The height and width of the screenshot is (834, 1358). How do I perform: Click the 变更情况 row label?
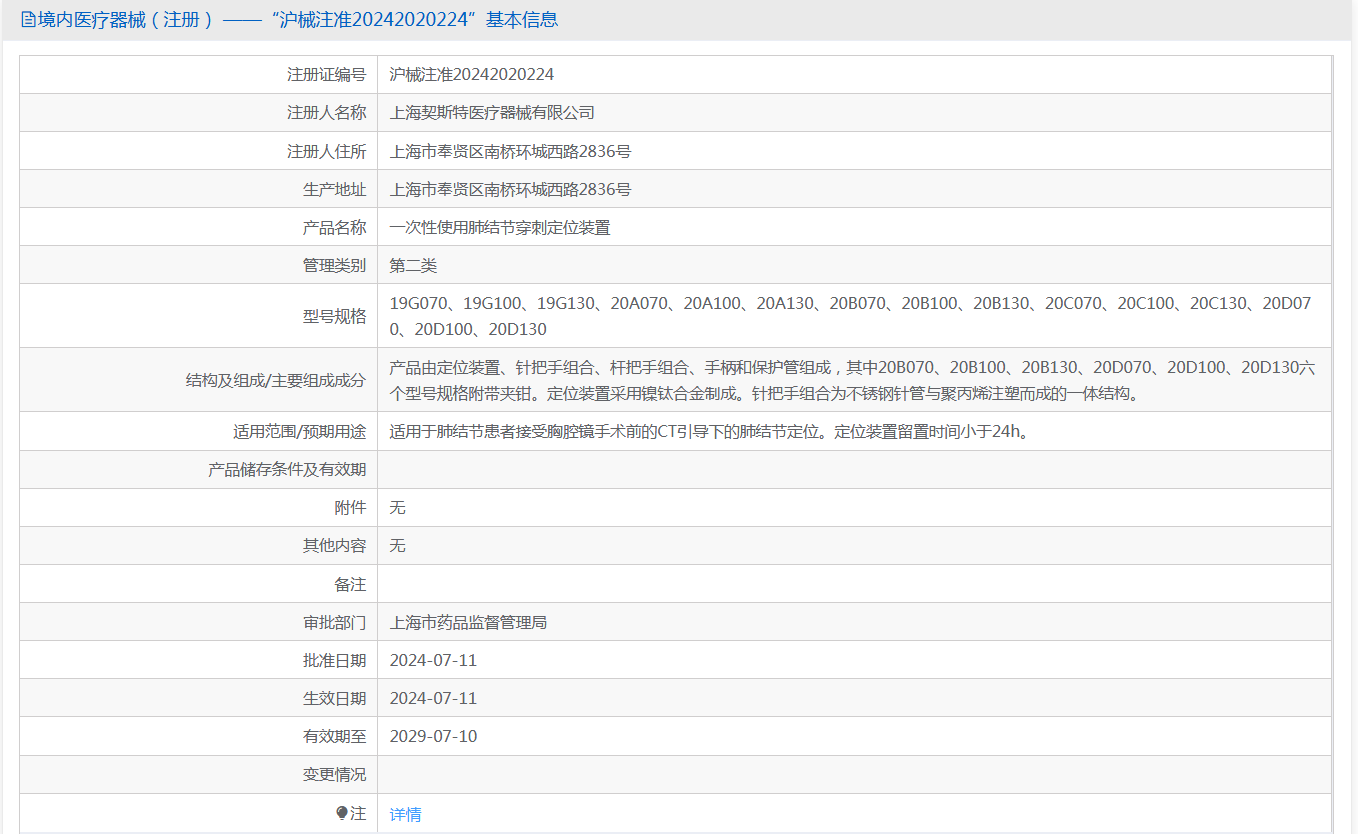334,774
